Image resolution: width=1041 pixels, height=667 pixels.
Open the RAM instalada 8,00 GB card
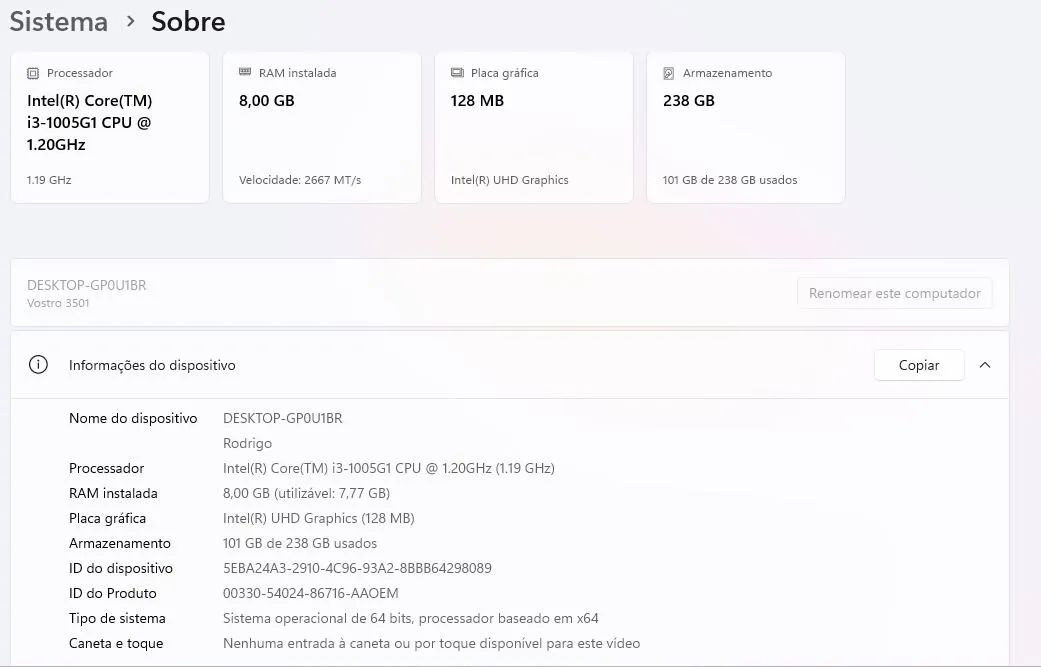(322, 127)
